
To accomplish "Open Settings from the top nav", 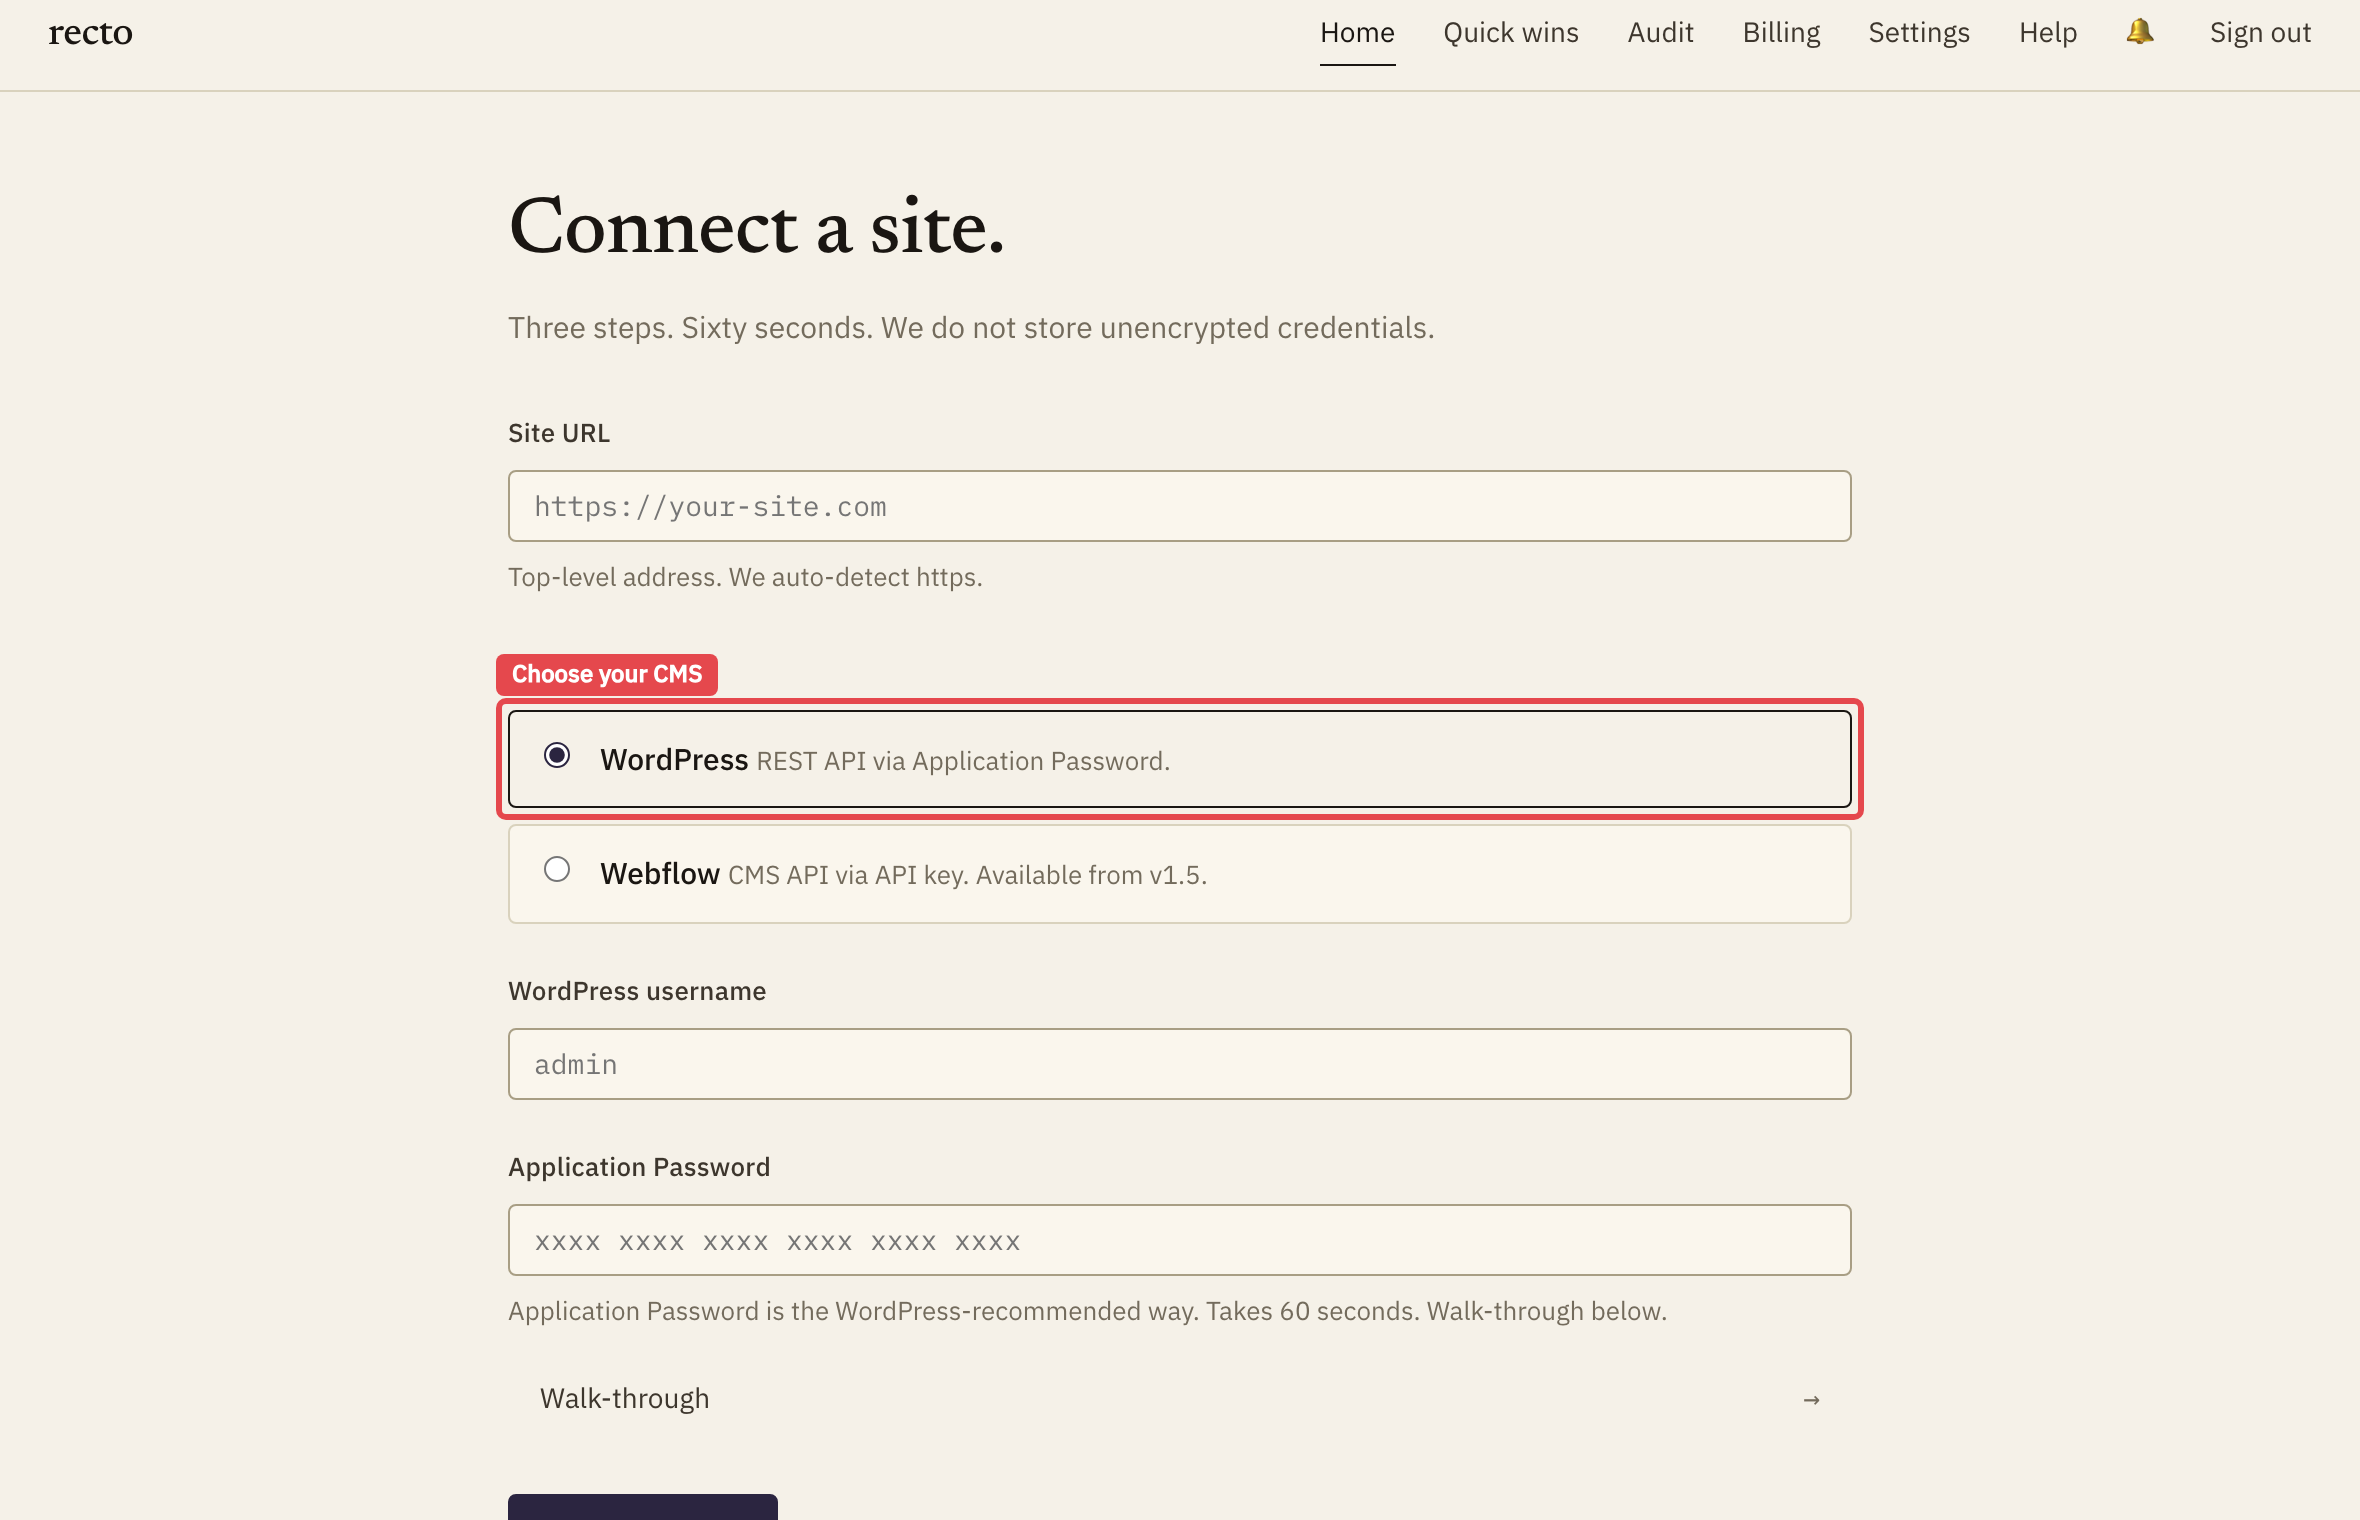I will [1918, 32].
